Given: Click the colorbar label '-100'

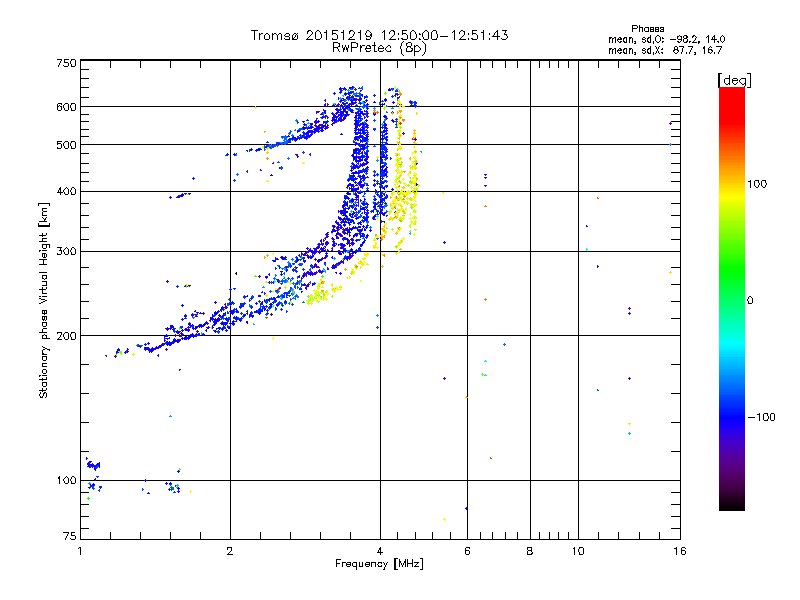Looking at the screenshot, I should pyautogui.click(x=761, y=417).
